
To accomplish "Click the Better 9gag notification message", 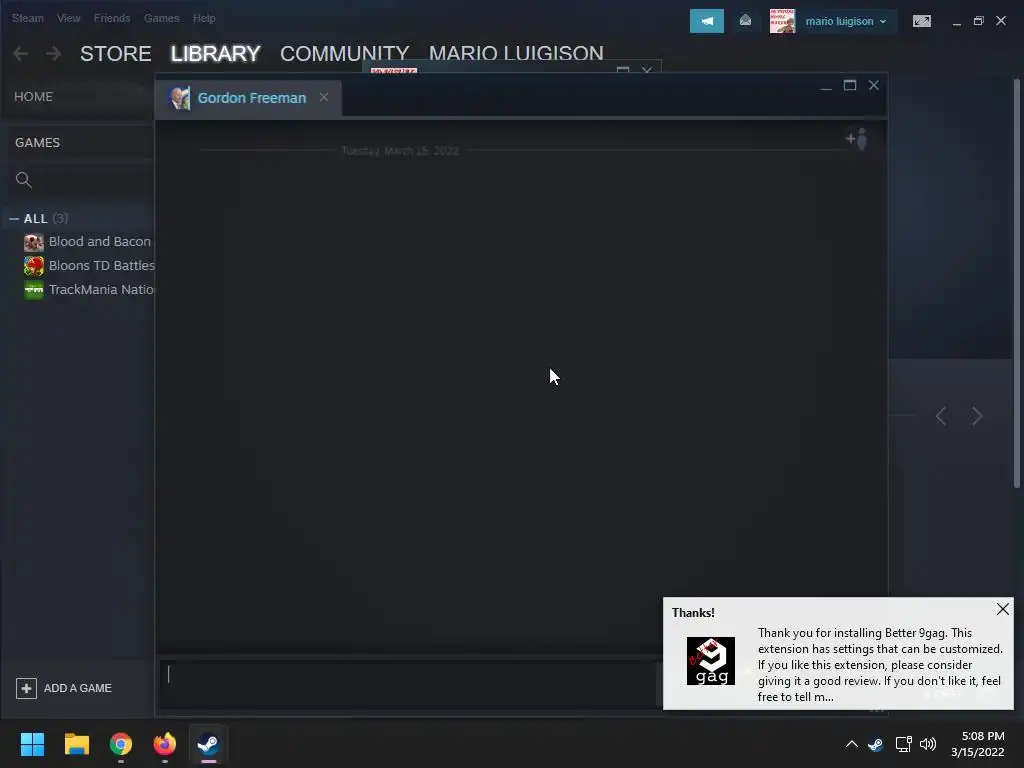I will pyautogui.click(x=880, y=665).
